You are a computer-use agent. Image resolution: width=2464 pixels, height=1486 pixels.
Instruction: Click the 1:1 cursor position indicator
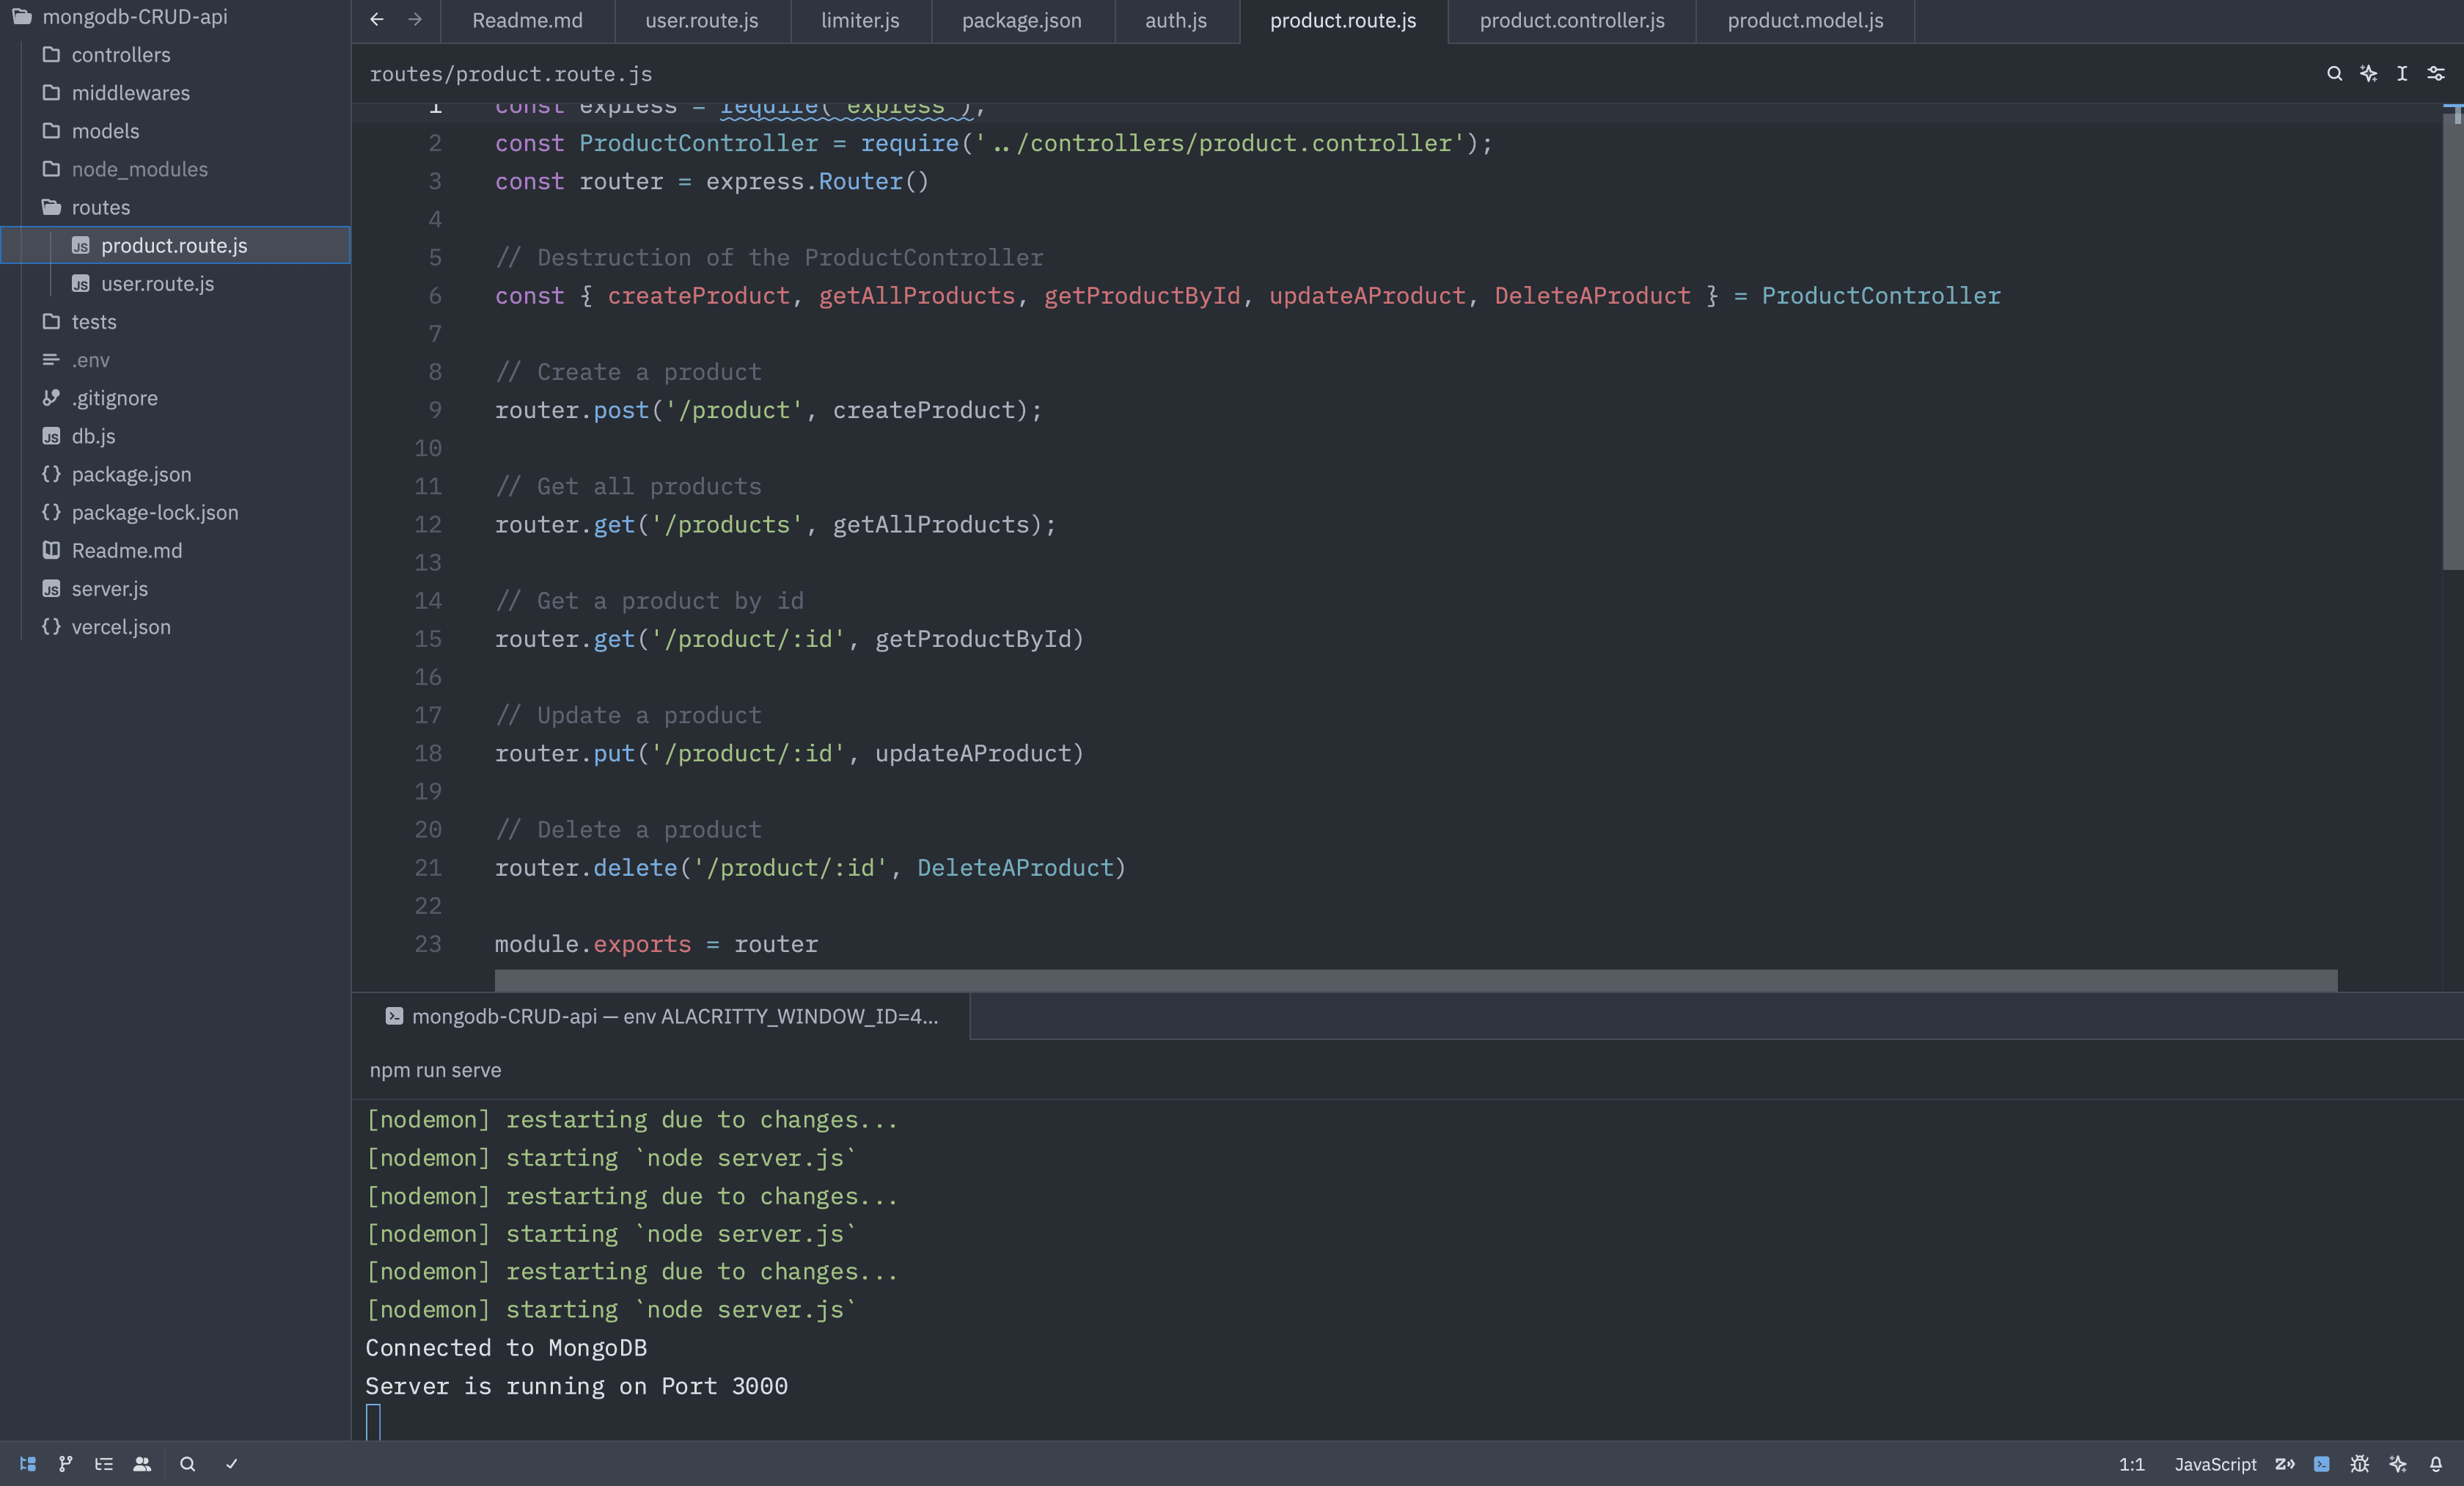2131,1464
